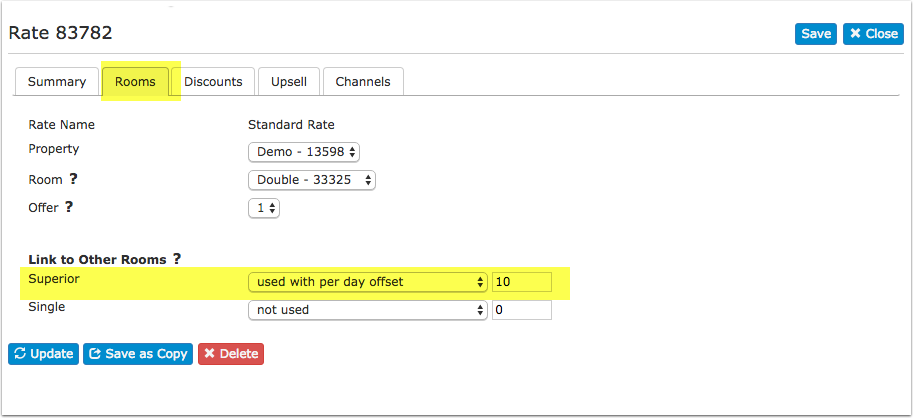
Task: Click the Superior offset value field
Action: pos(522,282)
